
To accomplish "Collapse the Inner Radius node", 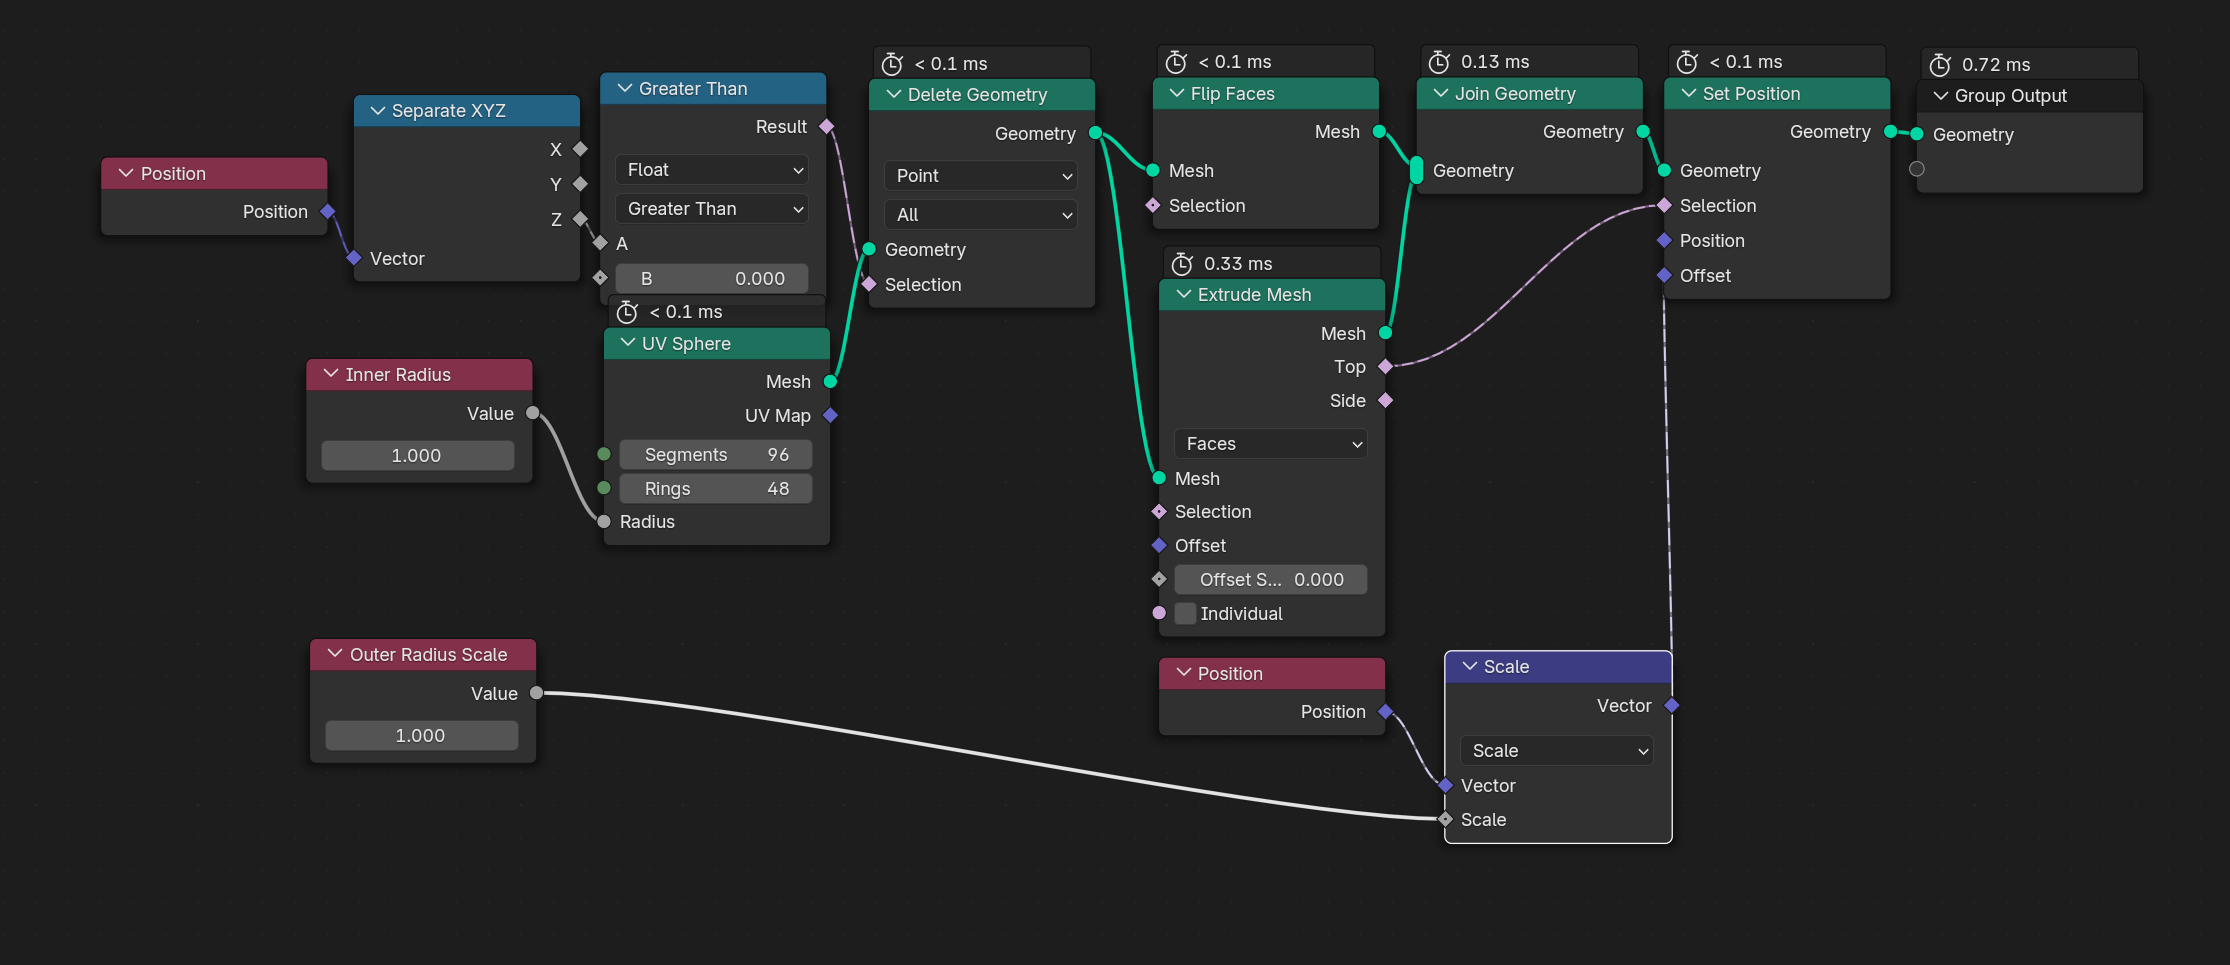I will click(332, 375).
